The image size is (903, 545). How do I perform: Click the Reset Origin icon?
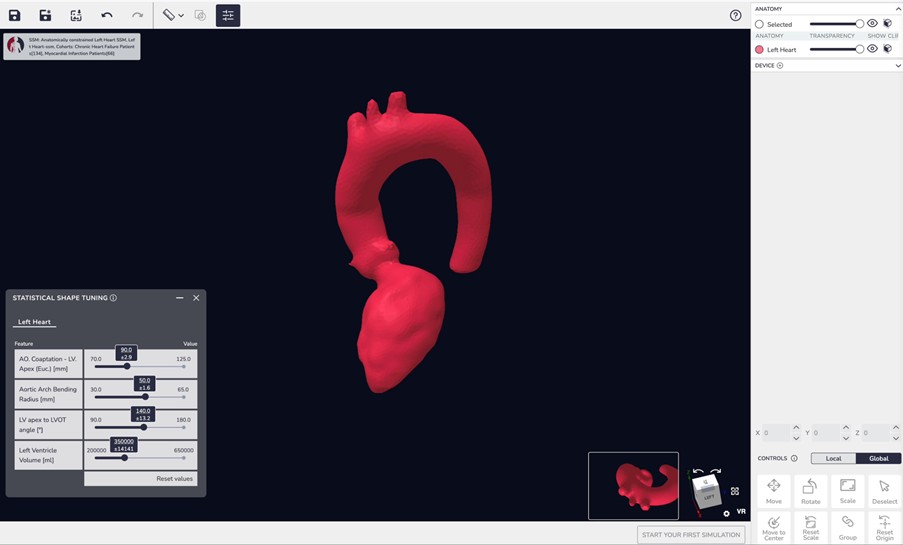[x=884, y=526]
